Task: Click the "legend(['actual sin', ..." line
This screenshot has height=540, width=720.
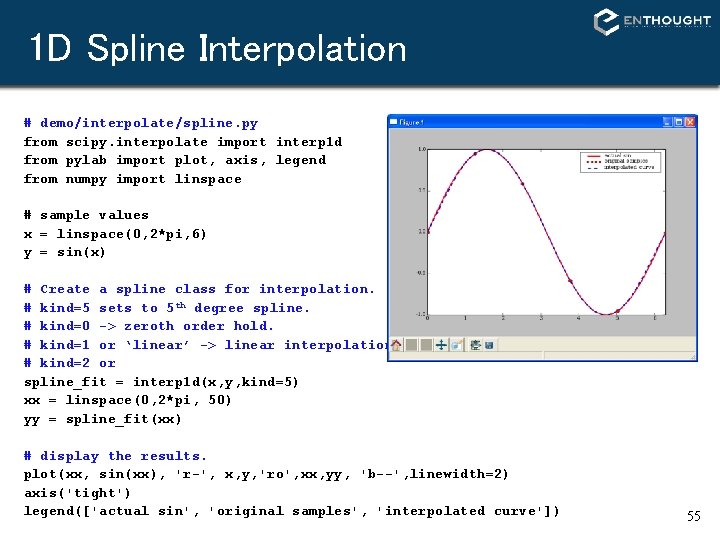Action: tap(292, 512)
